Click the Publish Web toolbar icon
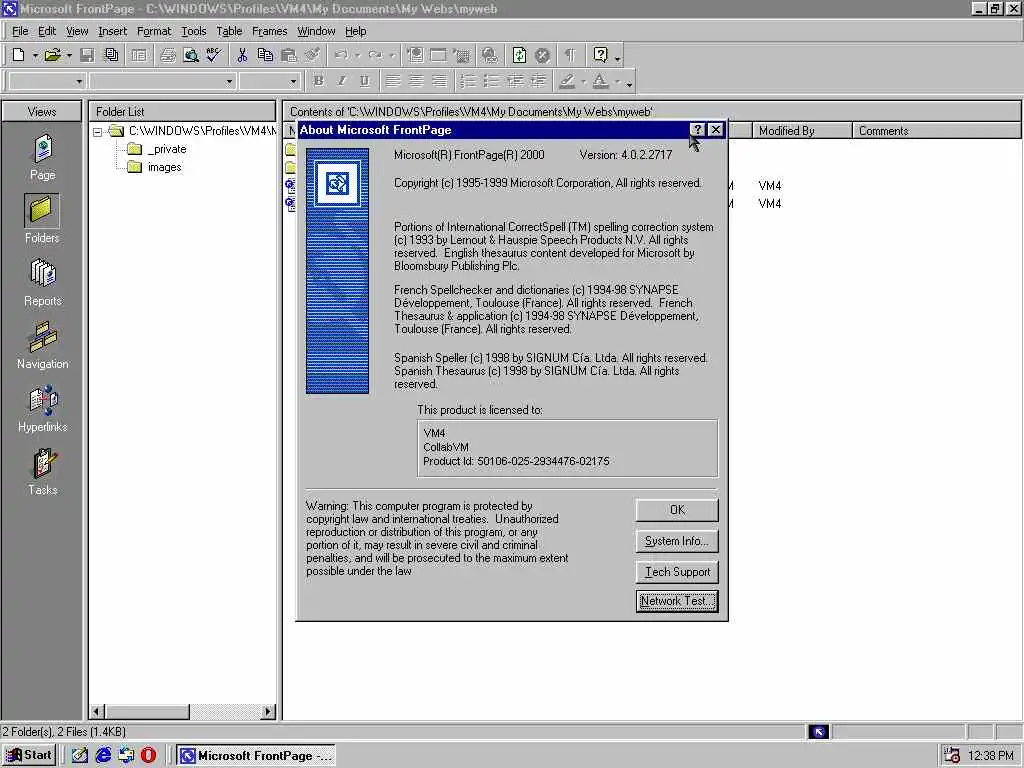 tap(112, 56)
